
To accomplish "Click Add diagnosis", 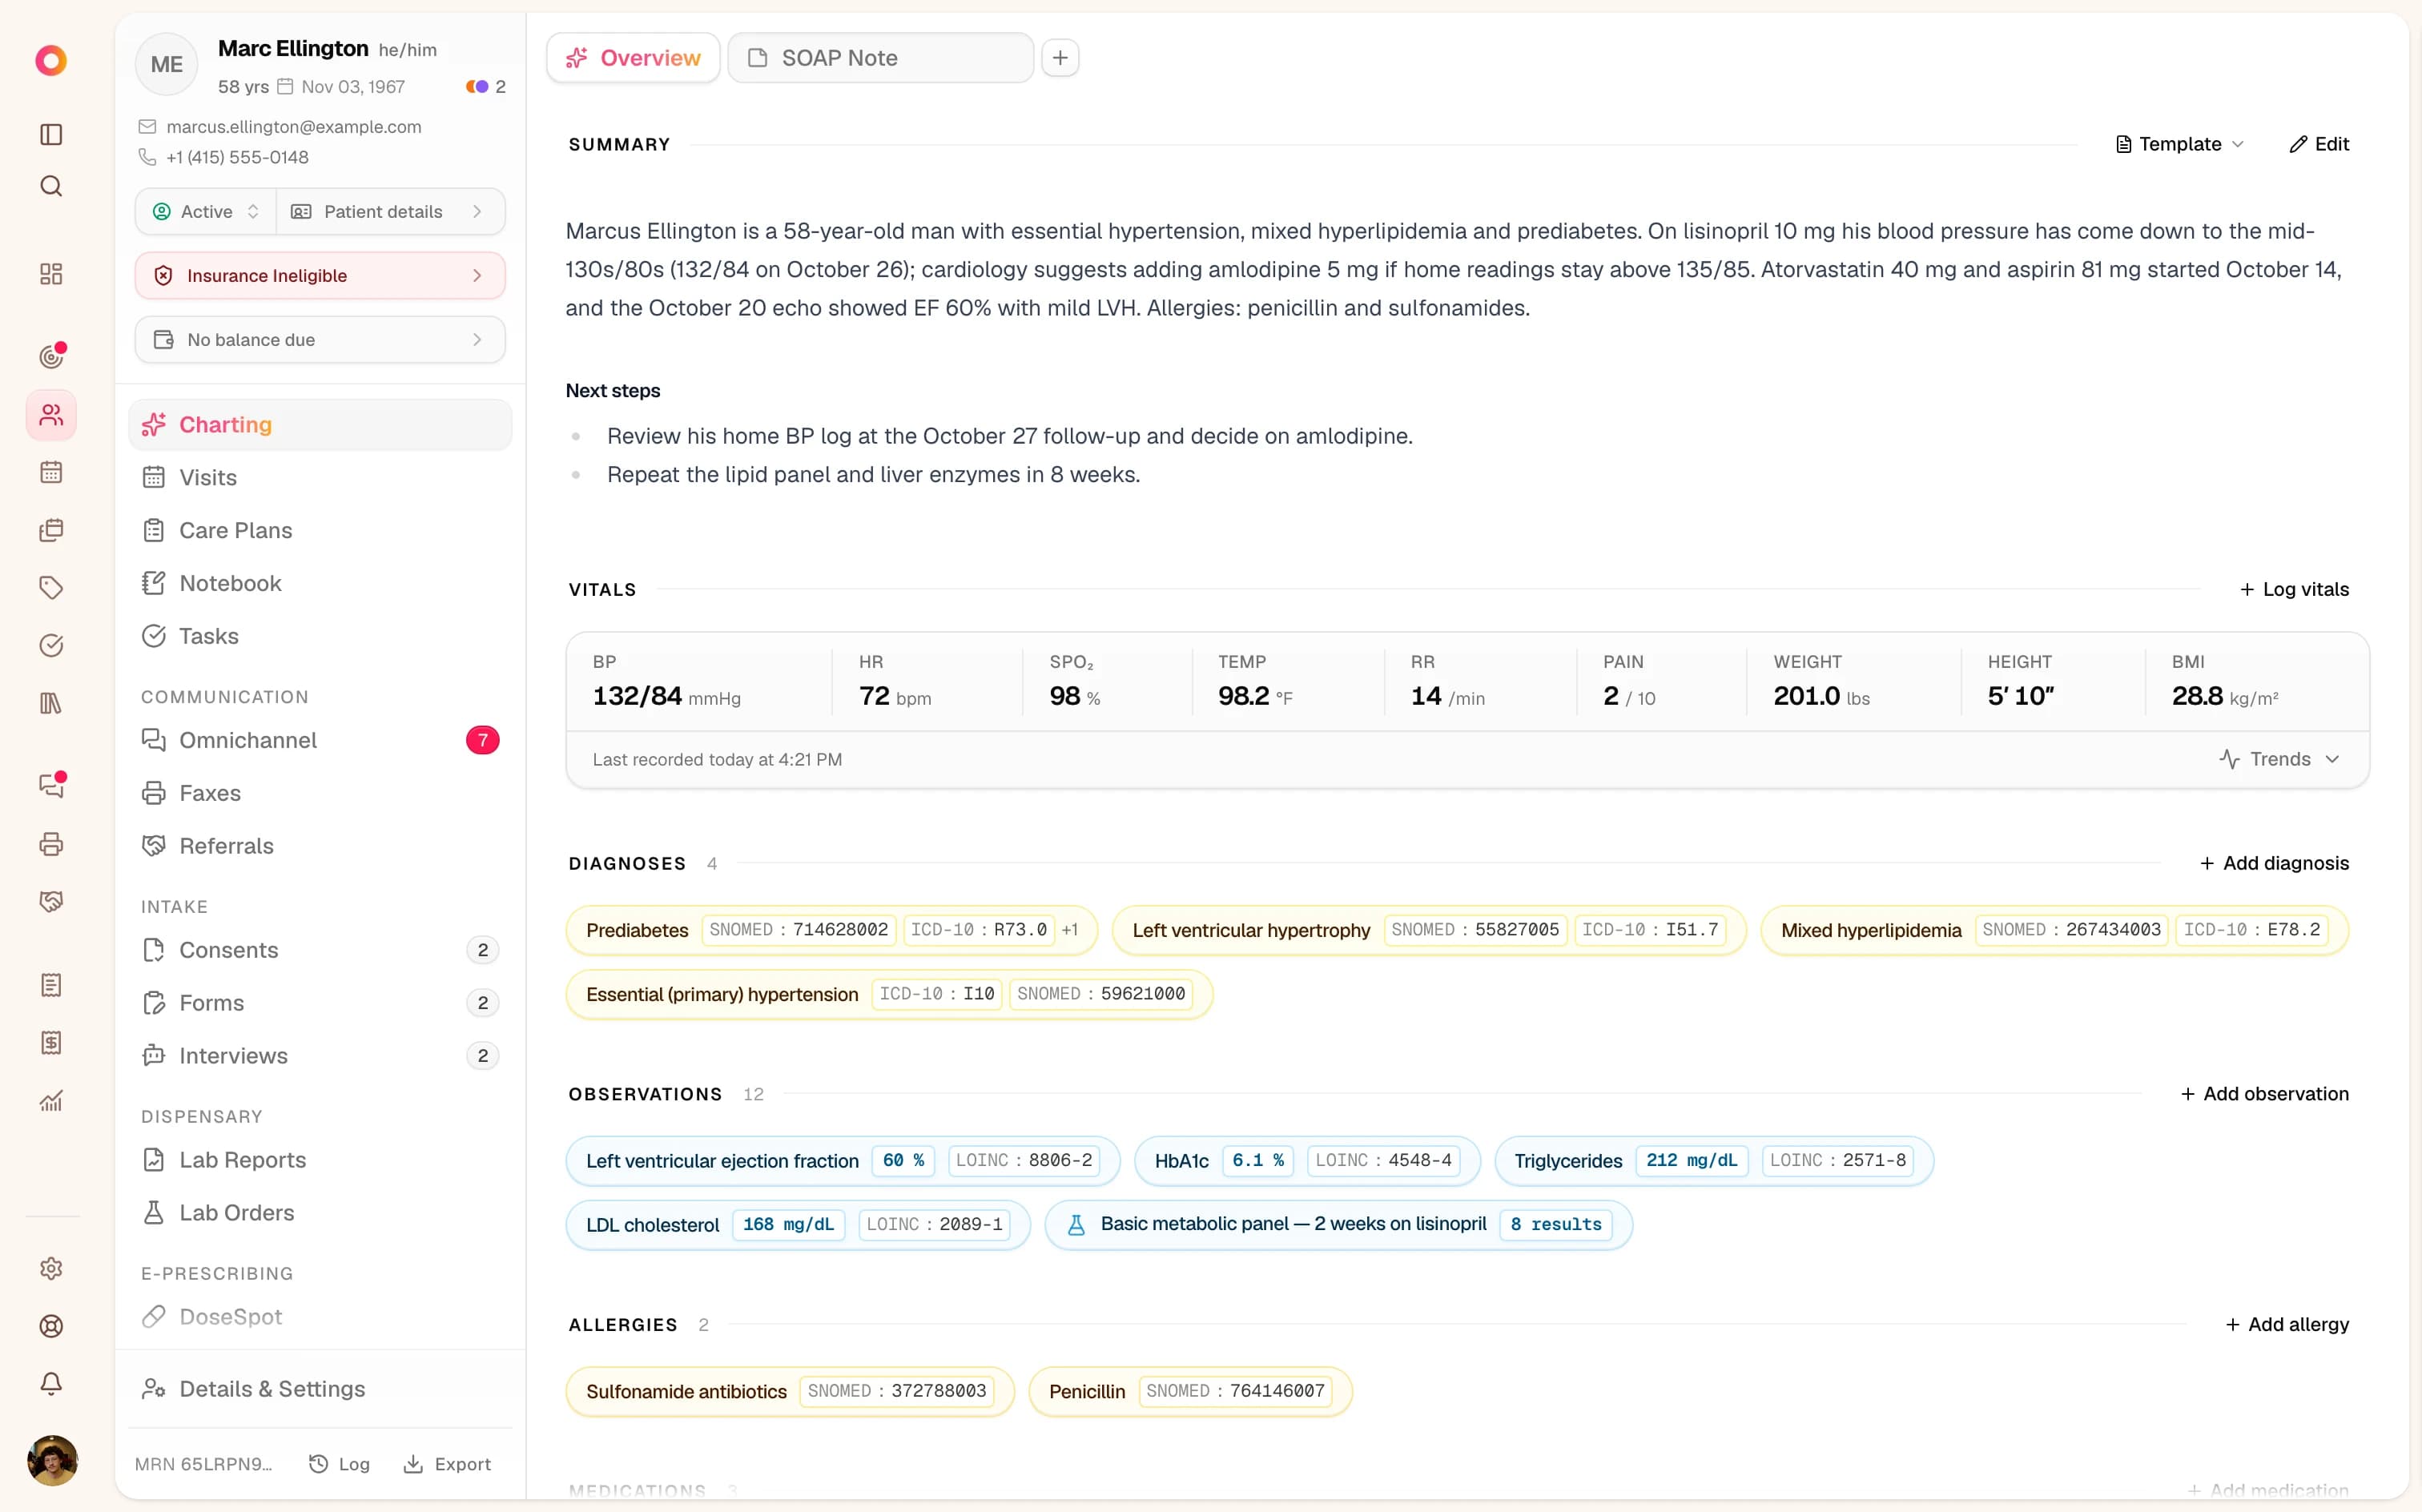I will pyautogui.click(x=2274, y=863).
